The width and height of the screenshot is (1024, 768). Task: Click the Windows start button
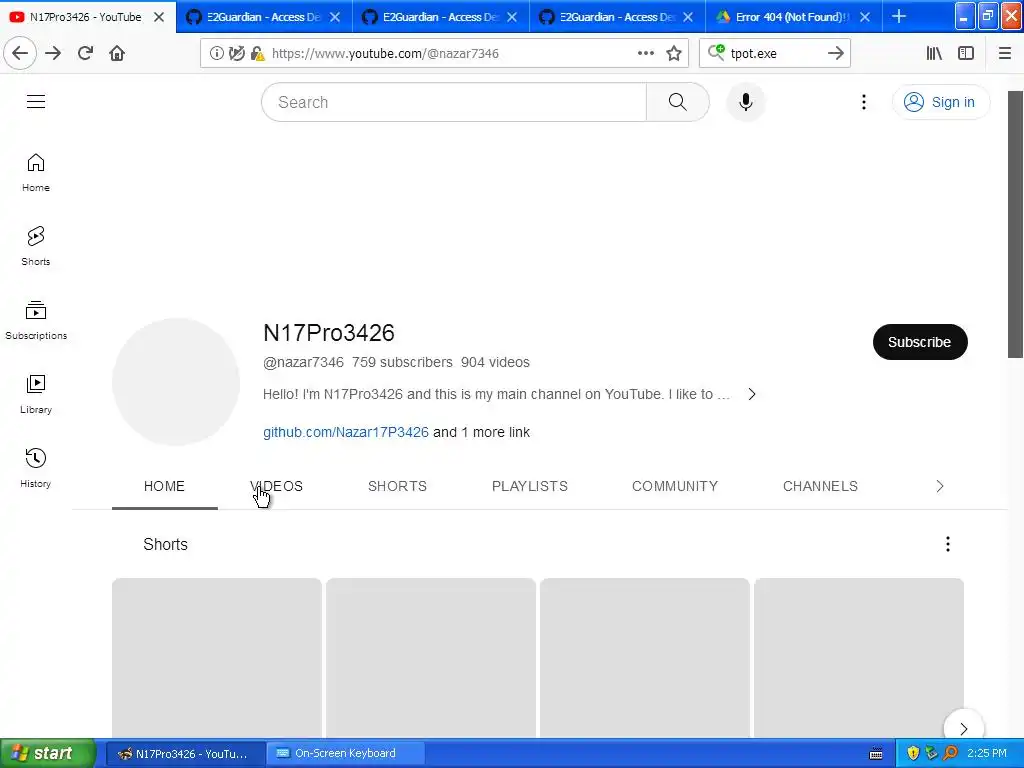[x=47, y=753]
